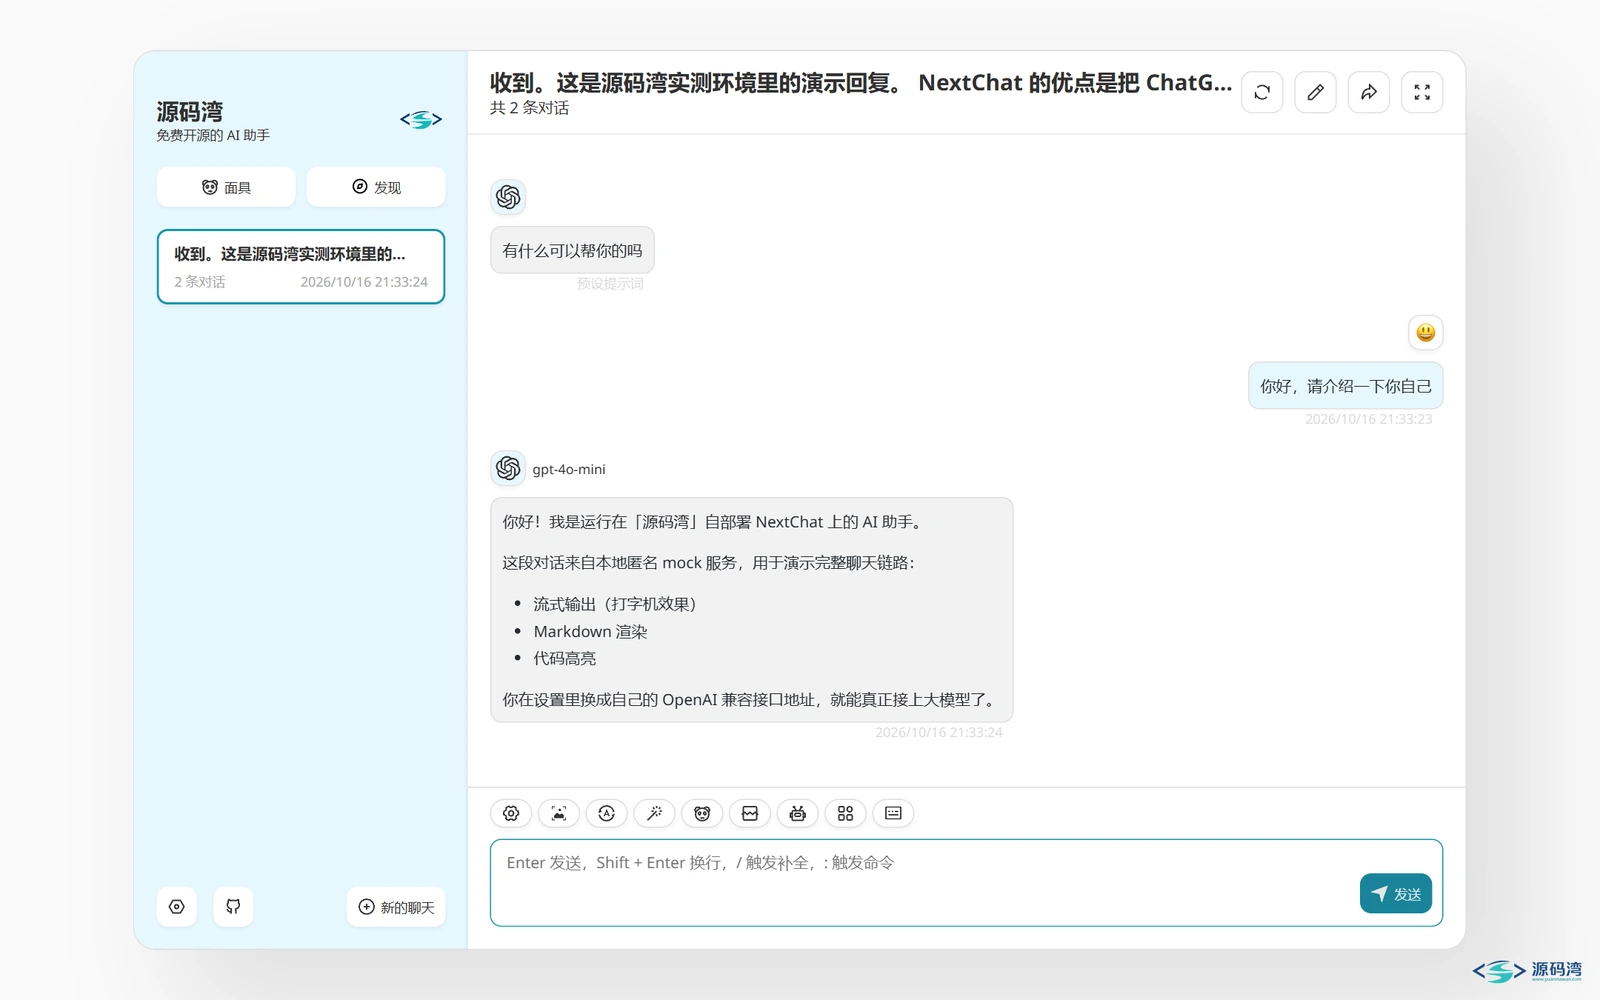Select the 收到。这是源码湾实测环境里的... chat in the sidebar
Screen dimensions: 1600x1000
[301, 267]
